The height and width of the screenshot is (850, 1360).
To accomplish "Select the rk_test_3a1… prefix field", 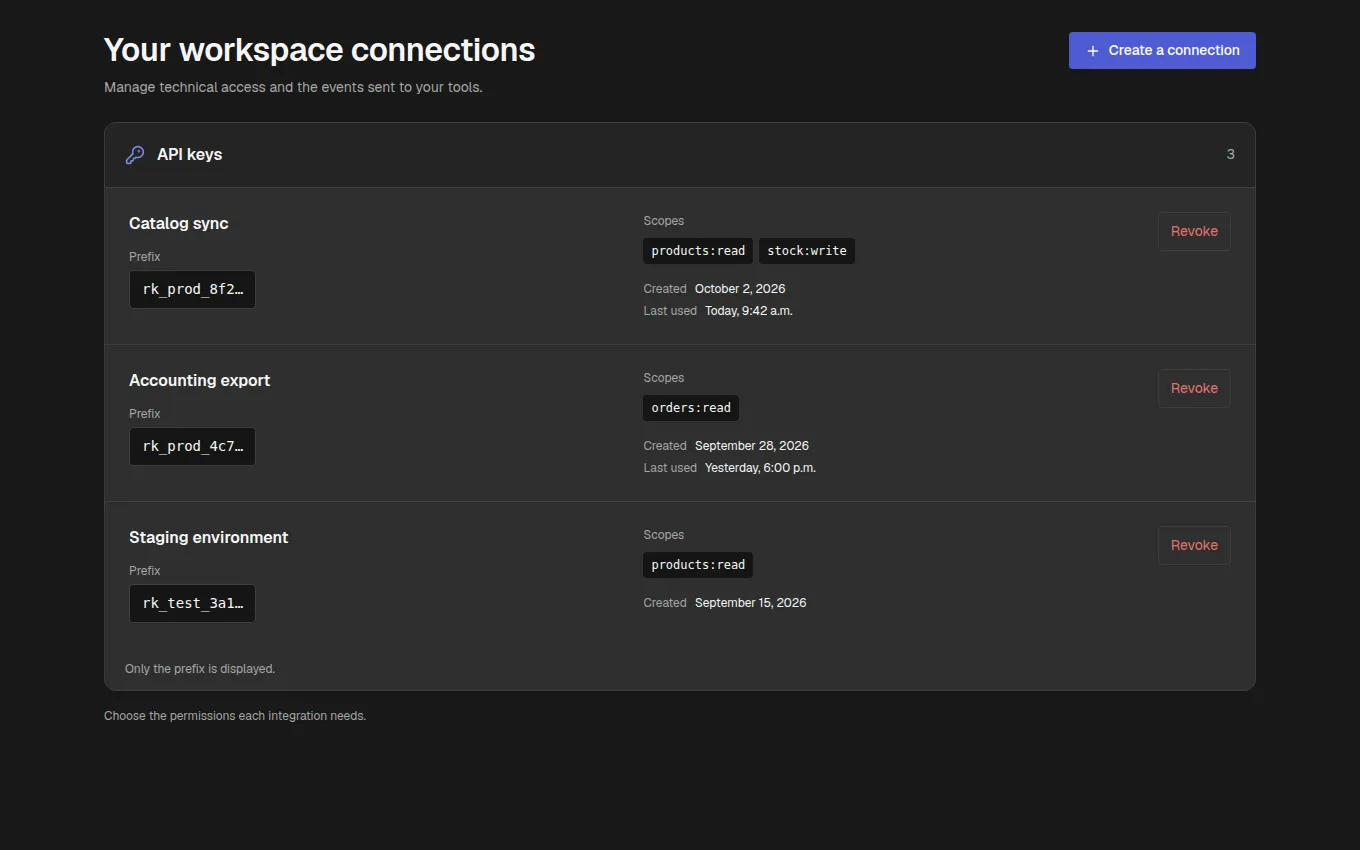I will [192, 604].
